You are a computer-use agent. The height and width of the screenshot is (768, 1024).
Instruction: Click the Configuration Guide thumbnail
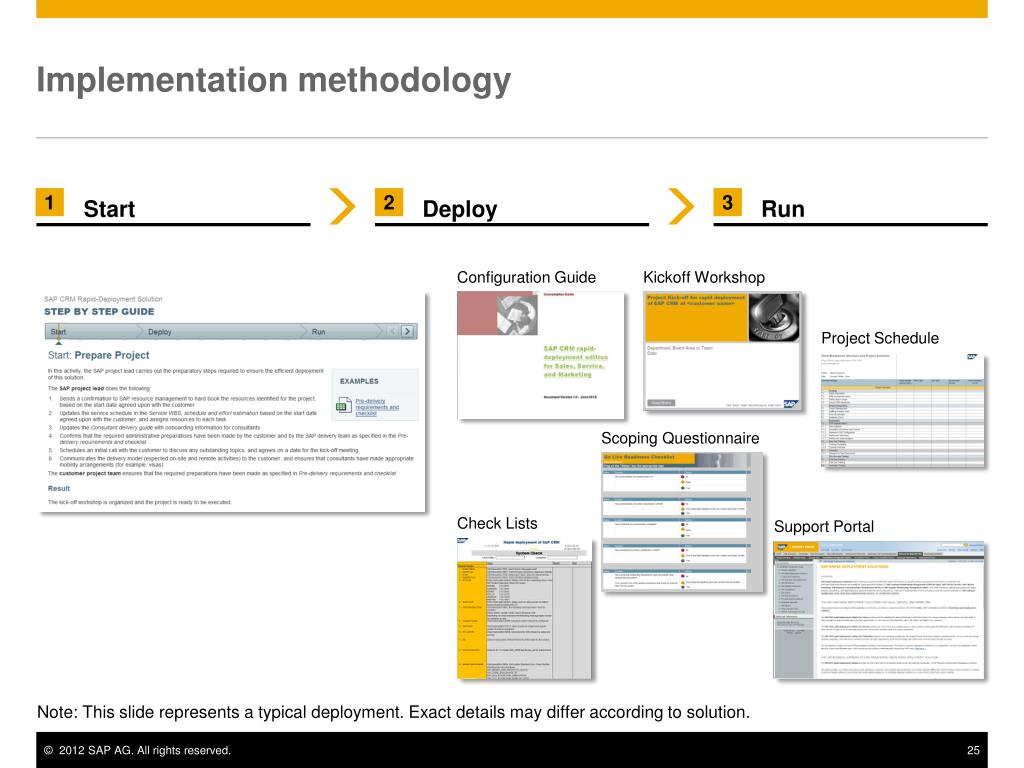[540, 355]
